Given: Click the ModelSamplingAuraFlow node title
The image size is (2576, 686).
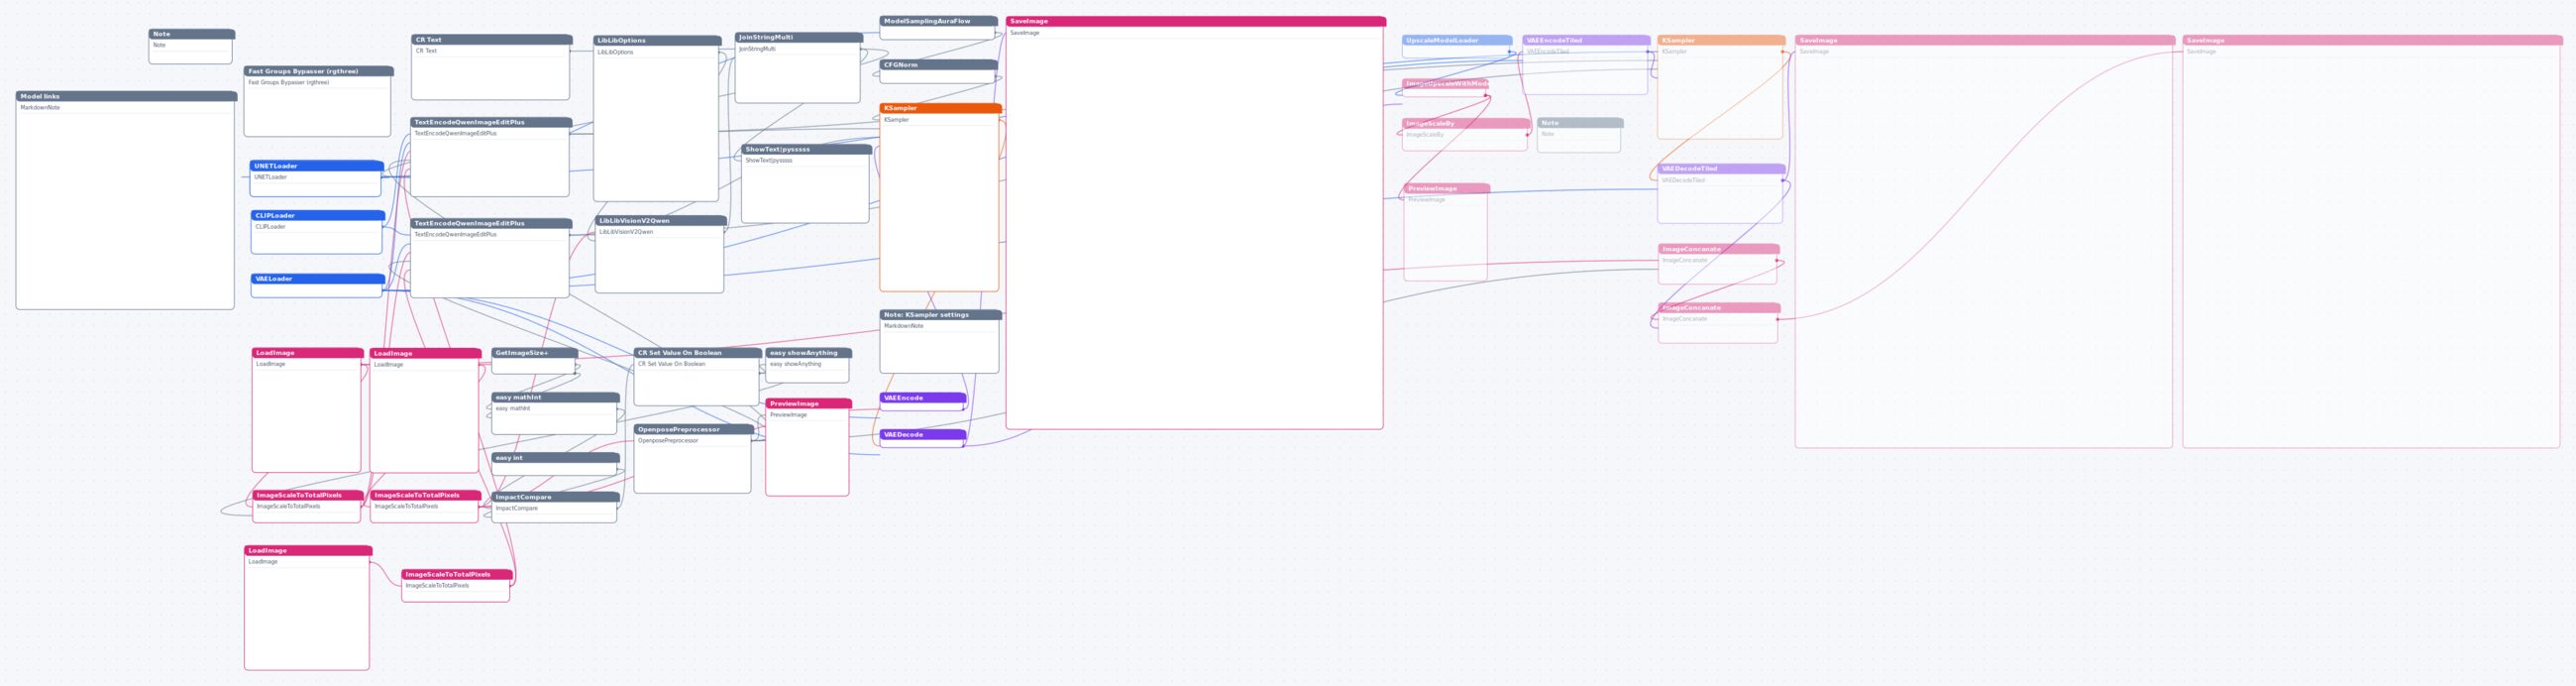Looking at the screenshot, I should tap(938, 21).
